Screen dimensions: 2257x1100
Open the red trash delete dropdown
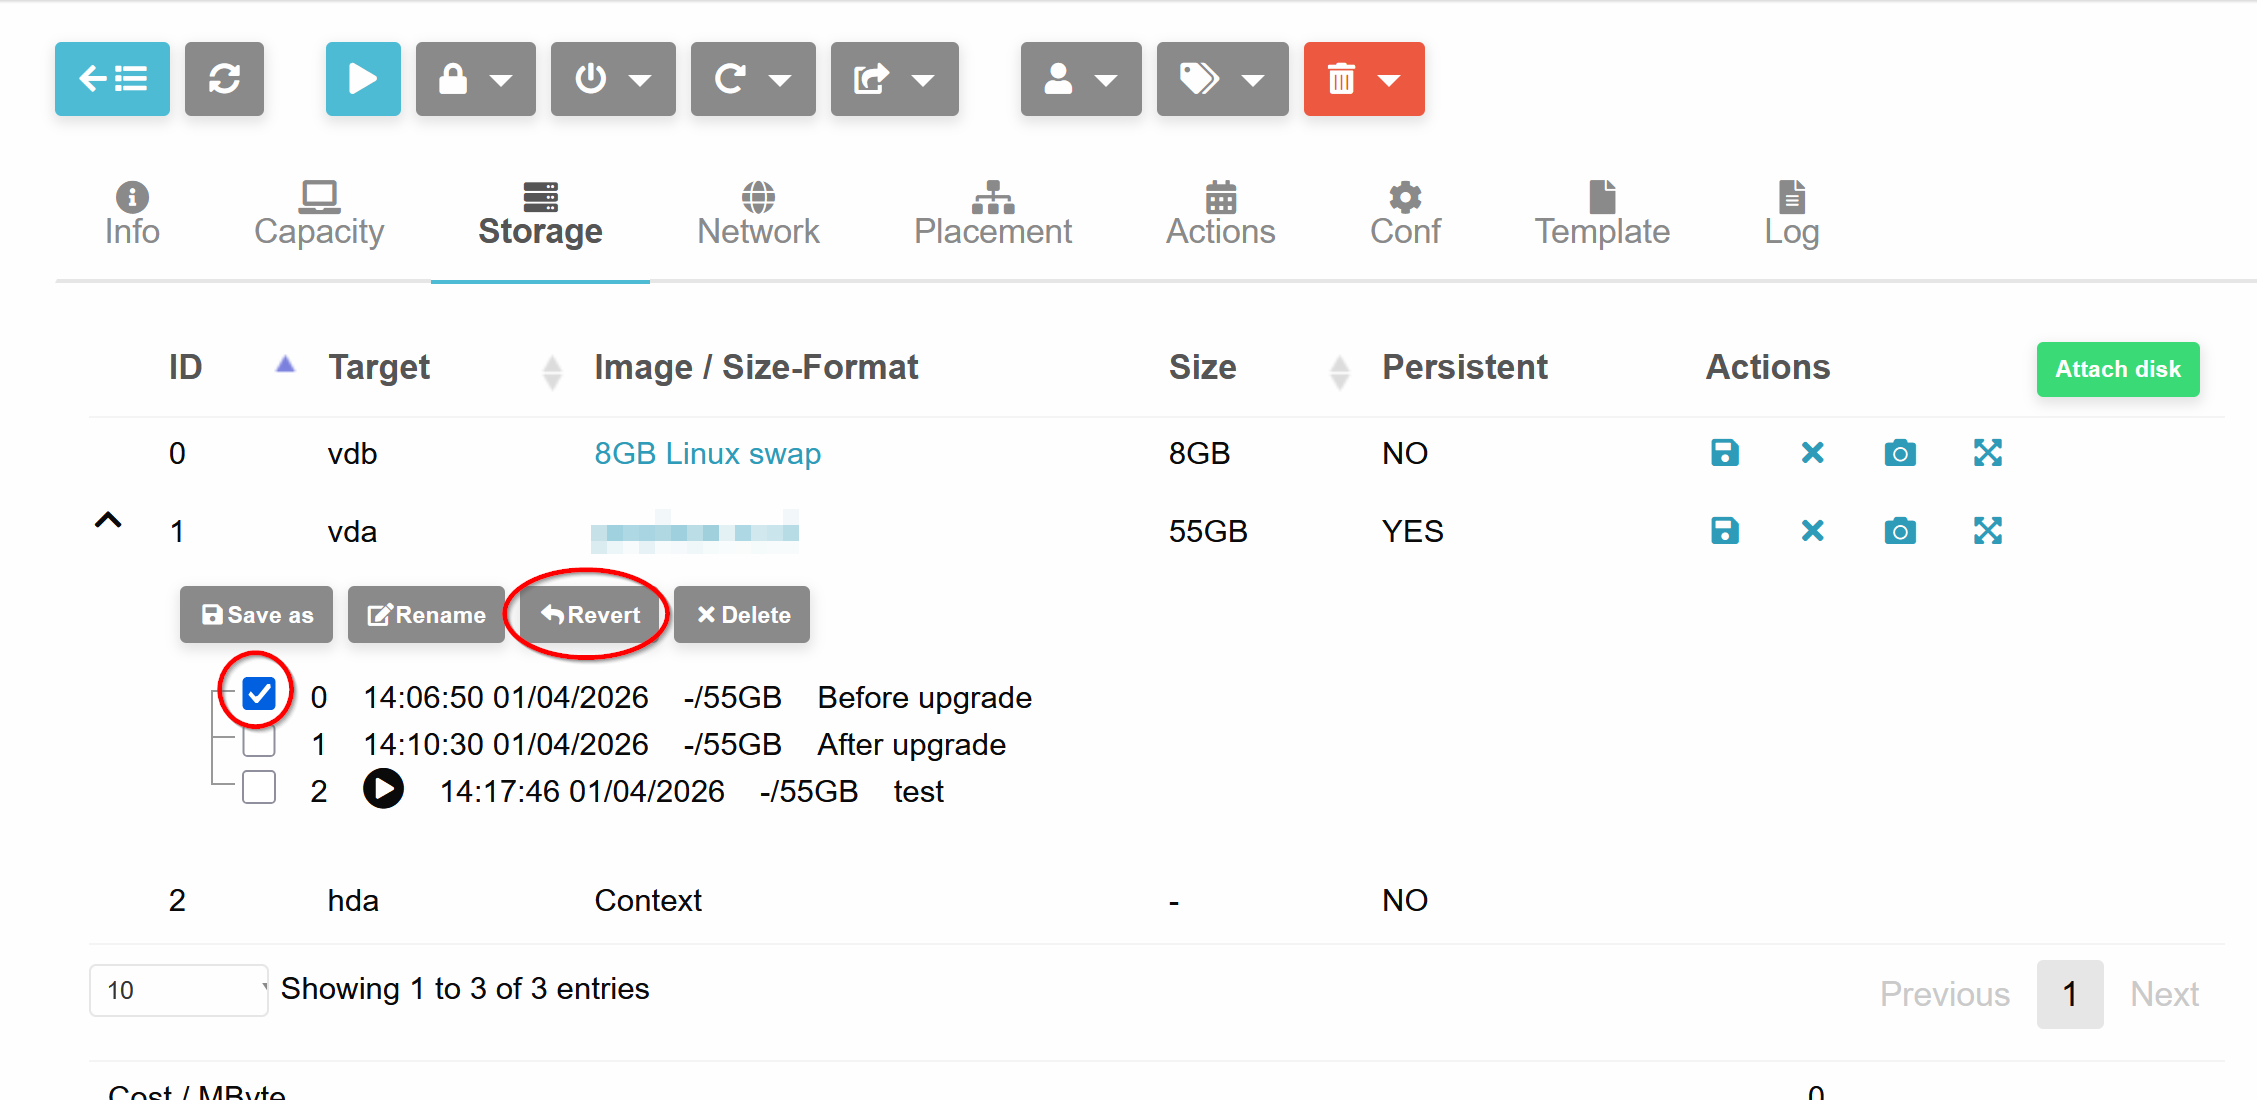point(1364,79)
